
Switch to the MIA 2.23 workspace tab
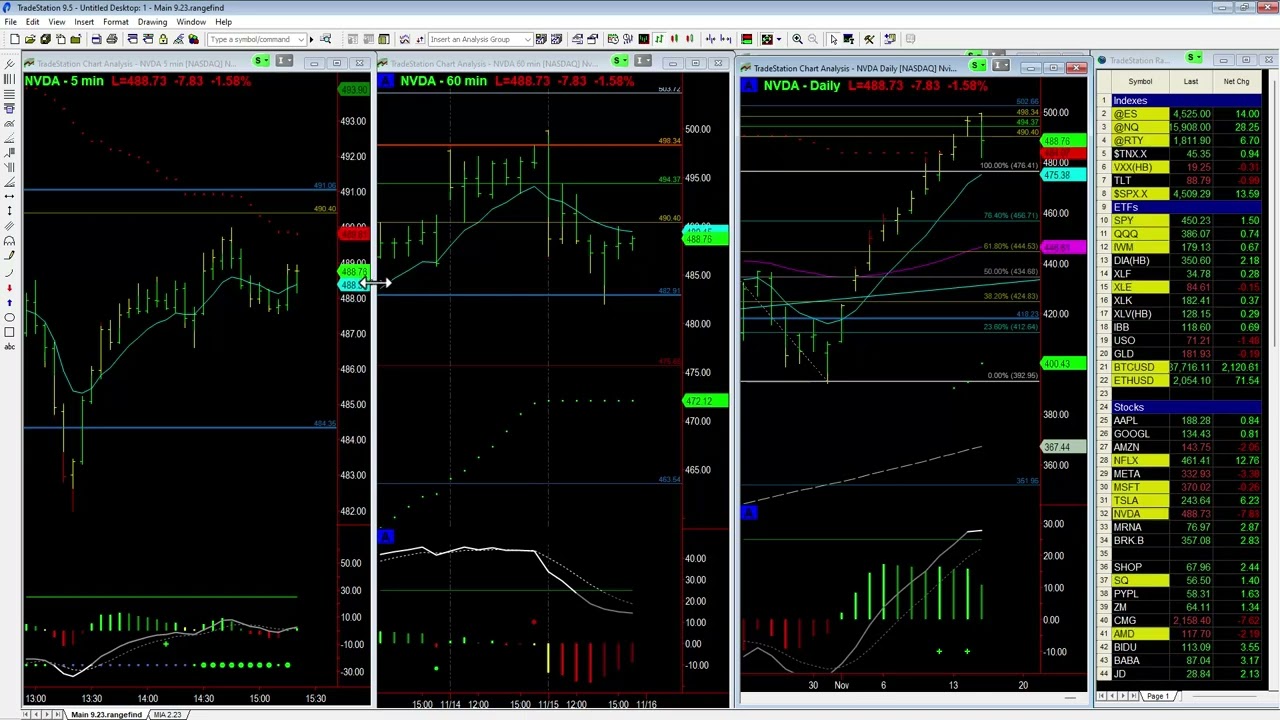pyautogui.click(x=167, y=714)
